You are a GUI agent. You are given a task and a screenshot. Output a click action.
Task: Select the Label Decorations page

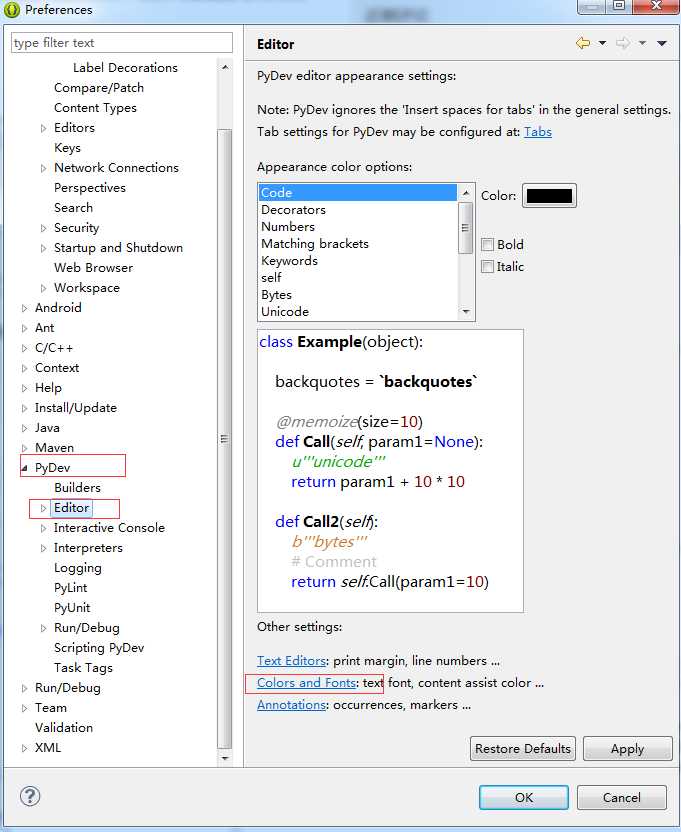click(x=125, y=68)
